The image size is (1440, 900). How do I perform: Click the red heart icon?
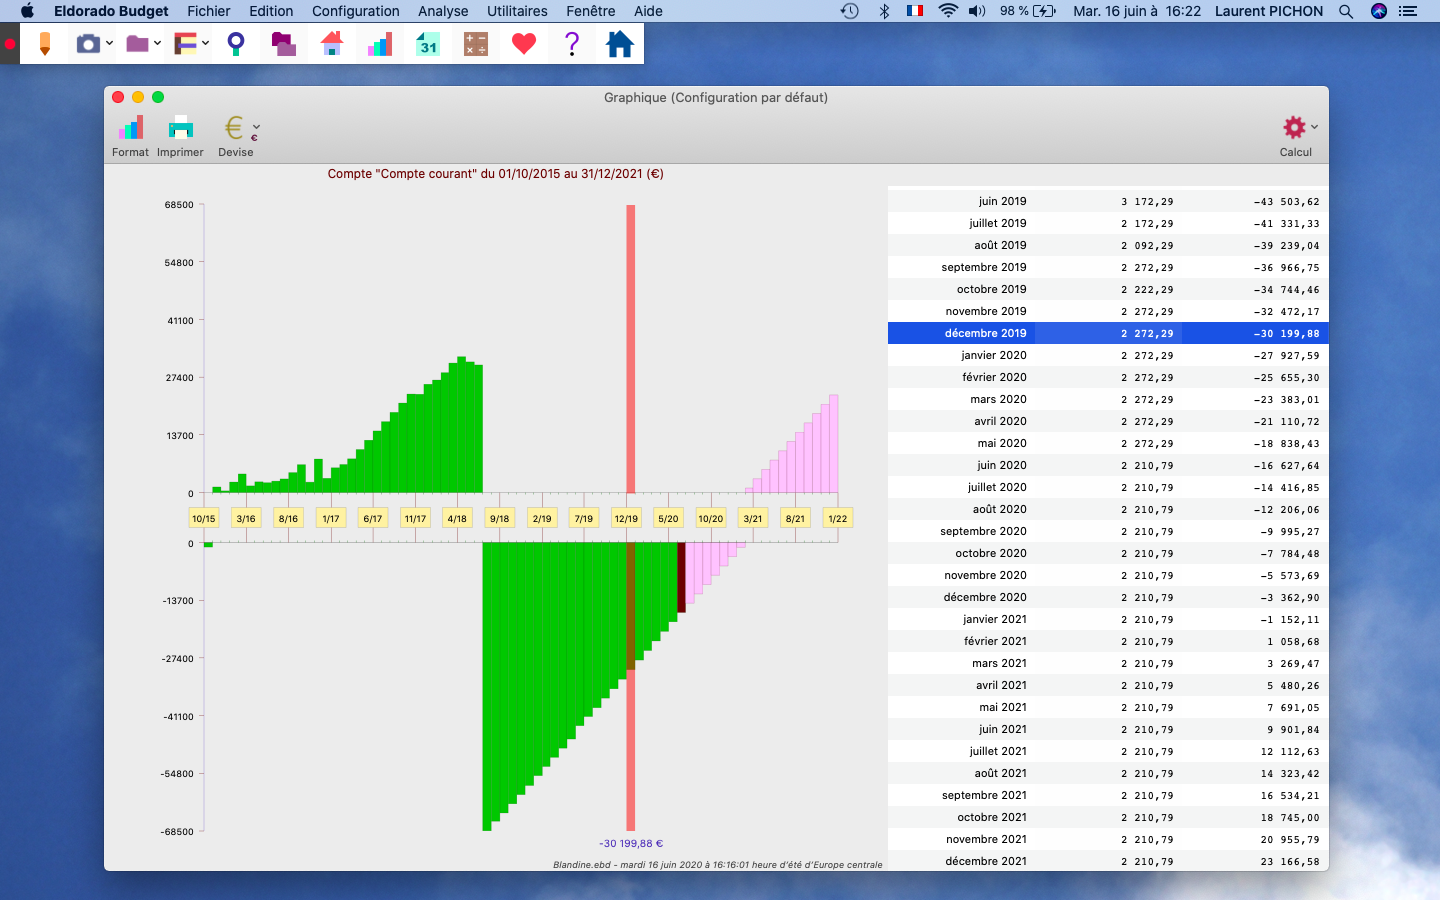pyautogui.click(x=524, y=44)
